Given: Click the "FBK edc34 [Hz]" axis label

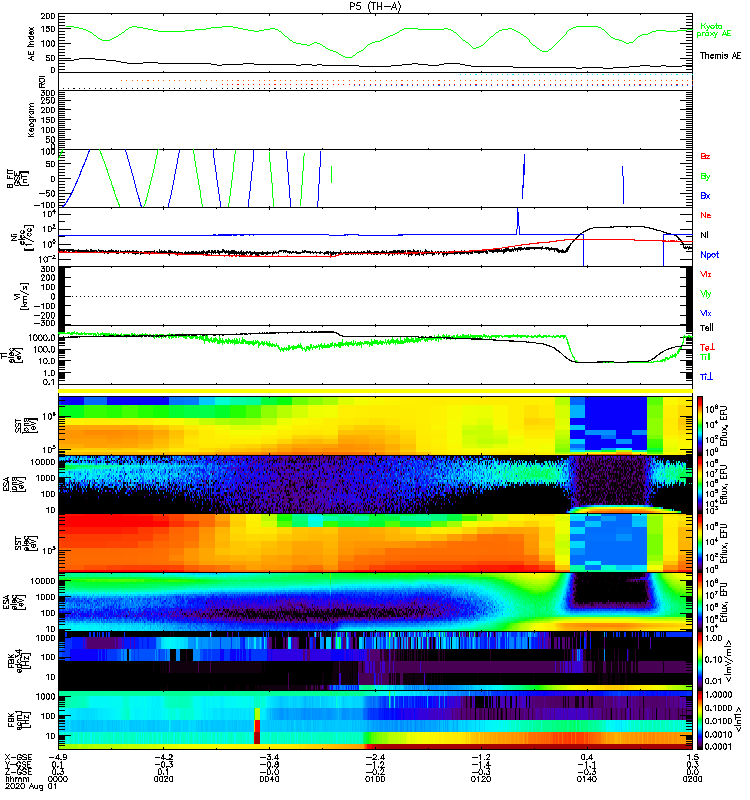Looking at the screenshot, I should coord(17,661).
